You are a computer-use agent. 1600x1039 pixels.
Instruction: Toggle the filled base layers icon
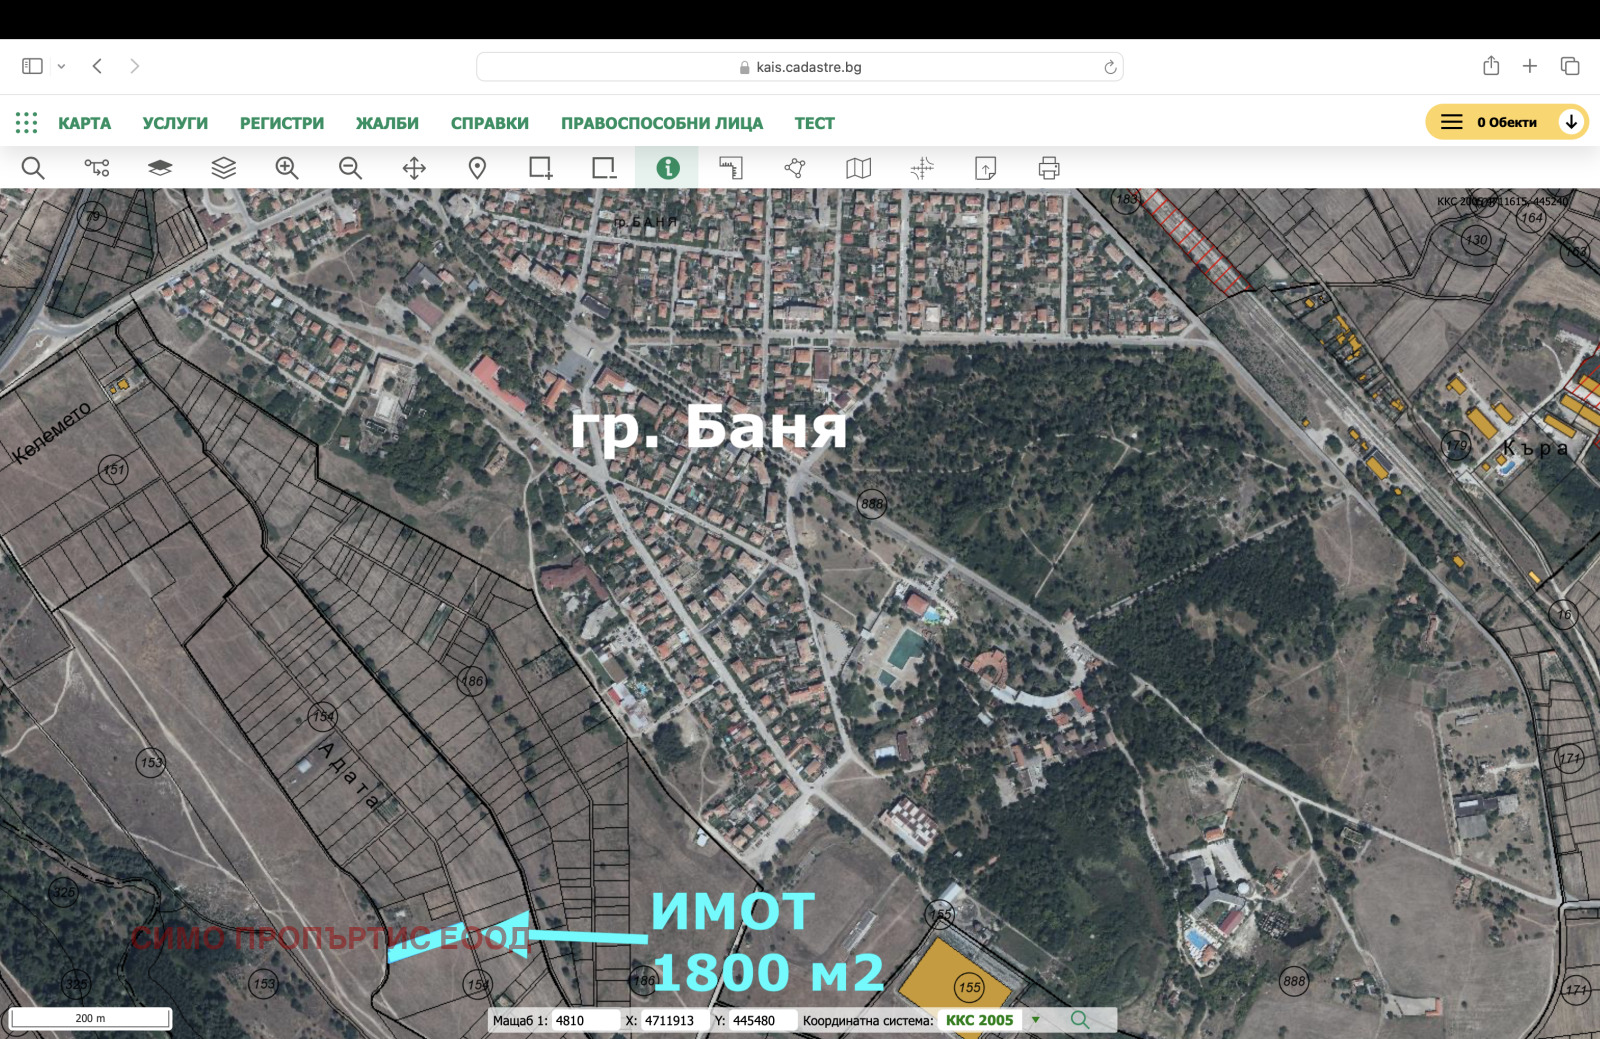pyautogui.click(x=160, y=168)
